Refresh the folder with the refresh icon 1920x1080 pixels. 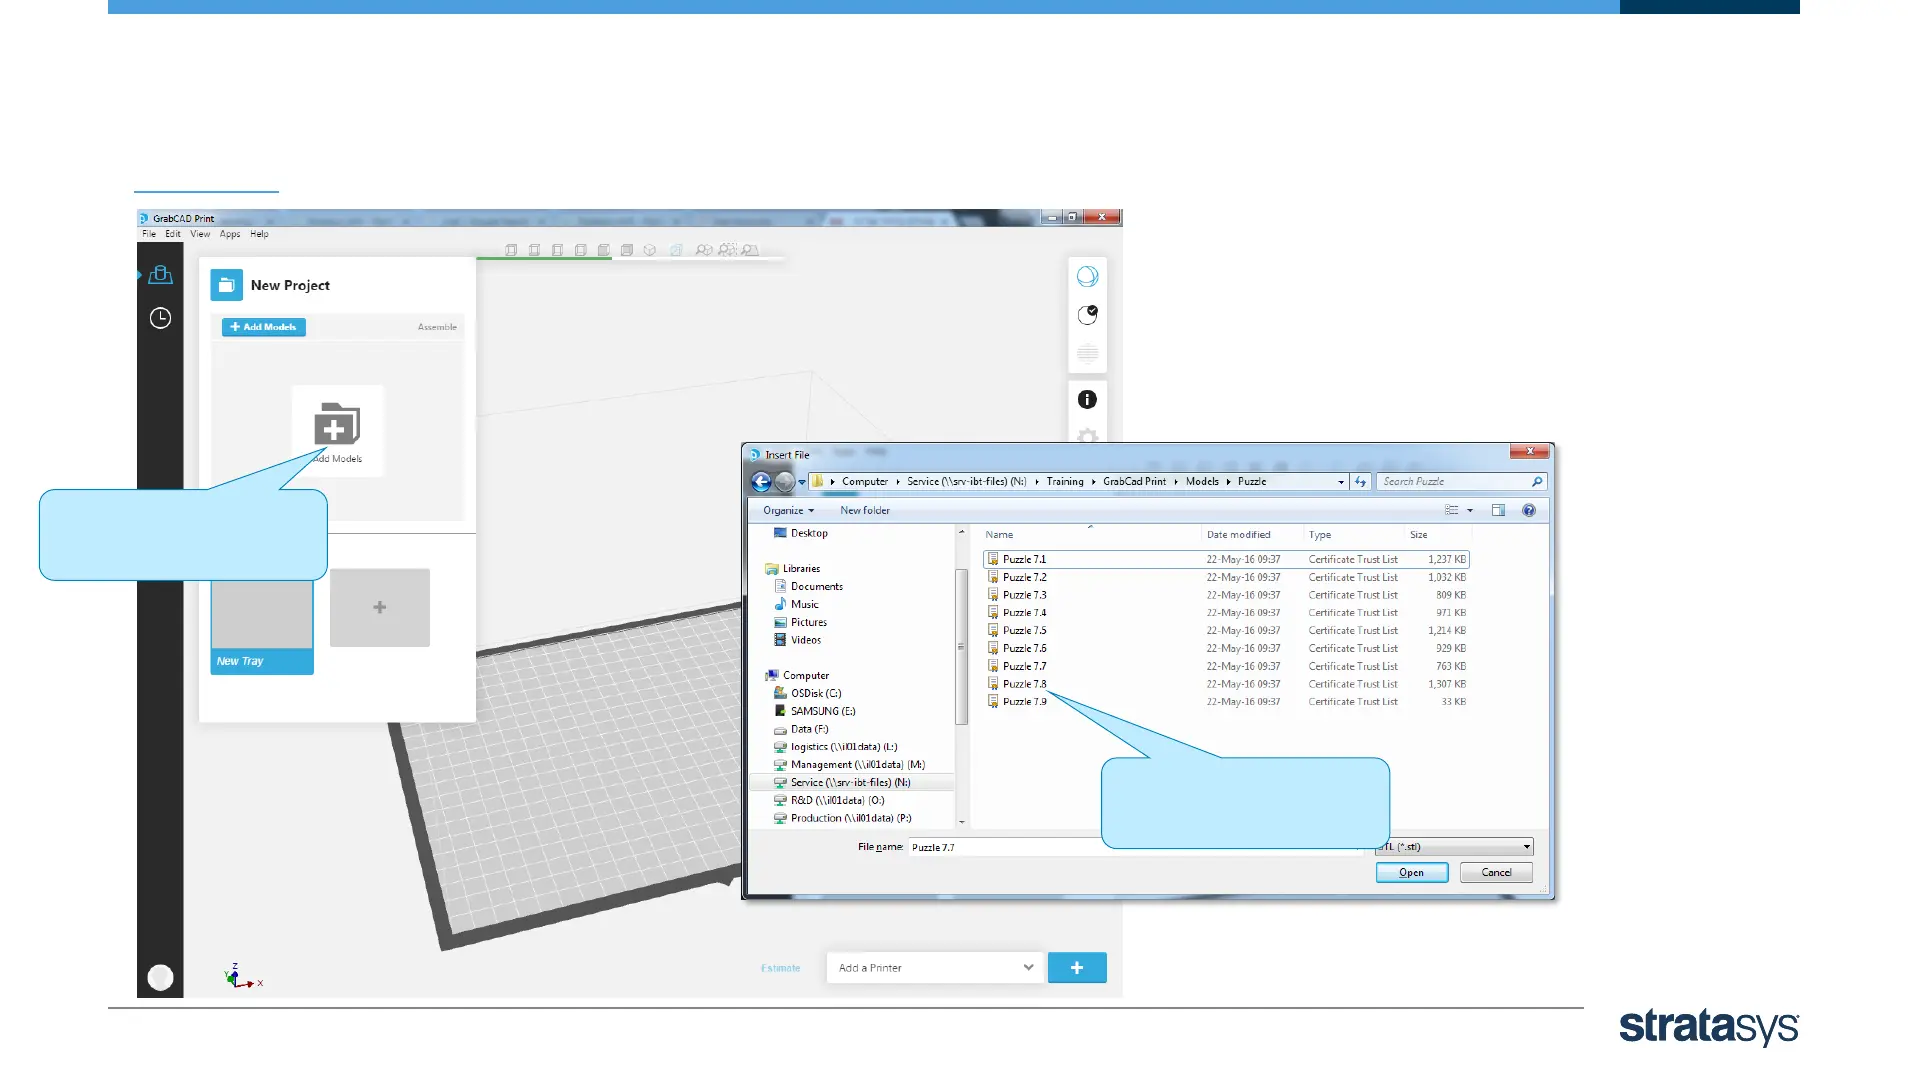point(1360,482)
